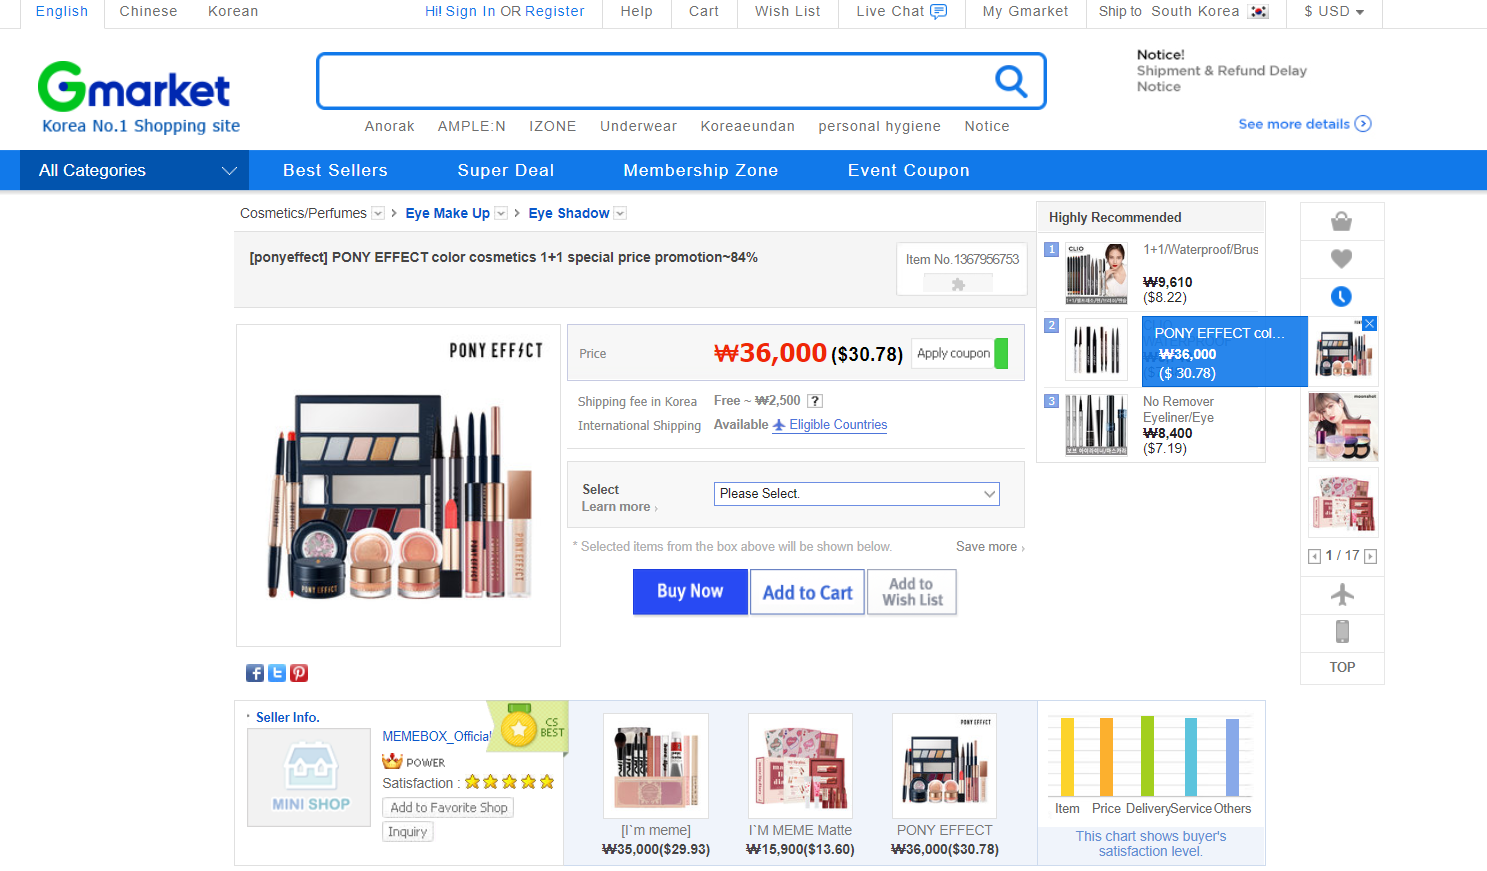Click the green Delivery satisfaction bar
Viewport: 1487px width, 871px height.
(x=1147, y=756)
